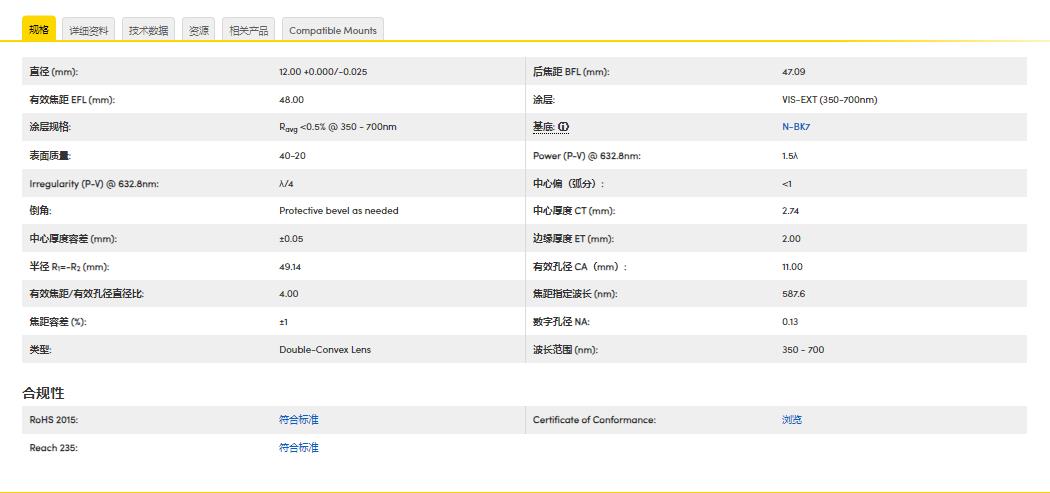The image size is (1050, 493).
Task: Open the 技术数据 tab
Action: point(149,29)
